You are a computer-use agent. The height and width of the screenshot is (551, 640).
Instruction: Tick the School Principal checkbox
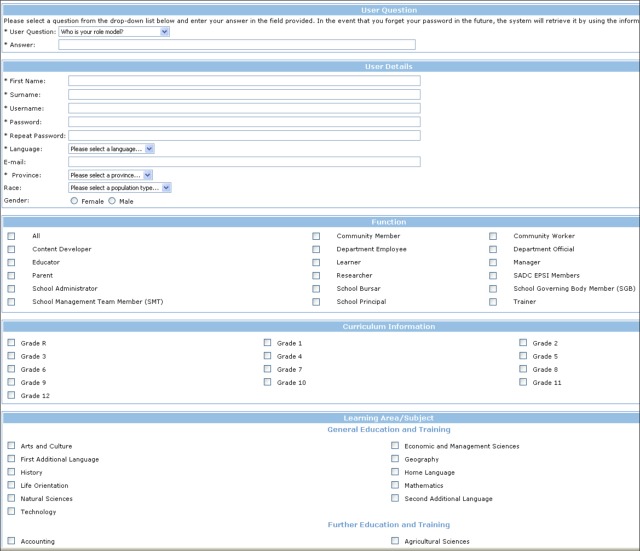316,301
